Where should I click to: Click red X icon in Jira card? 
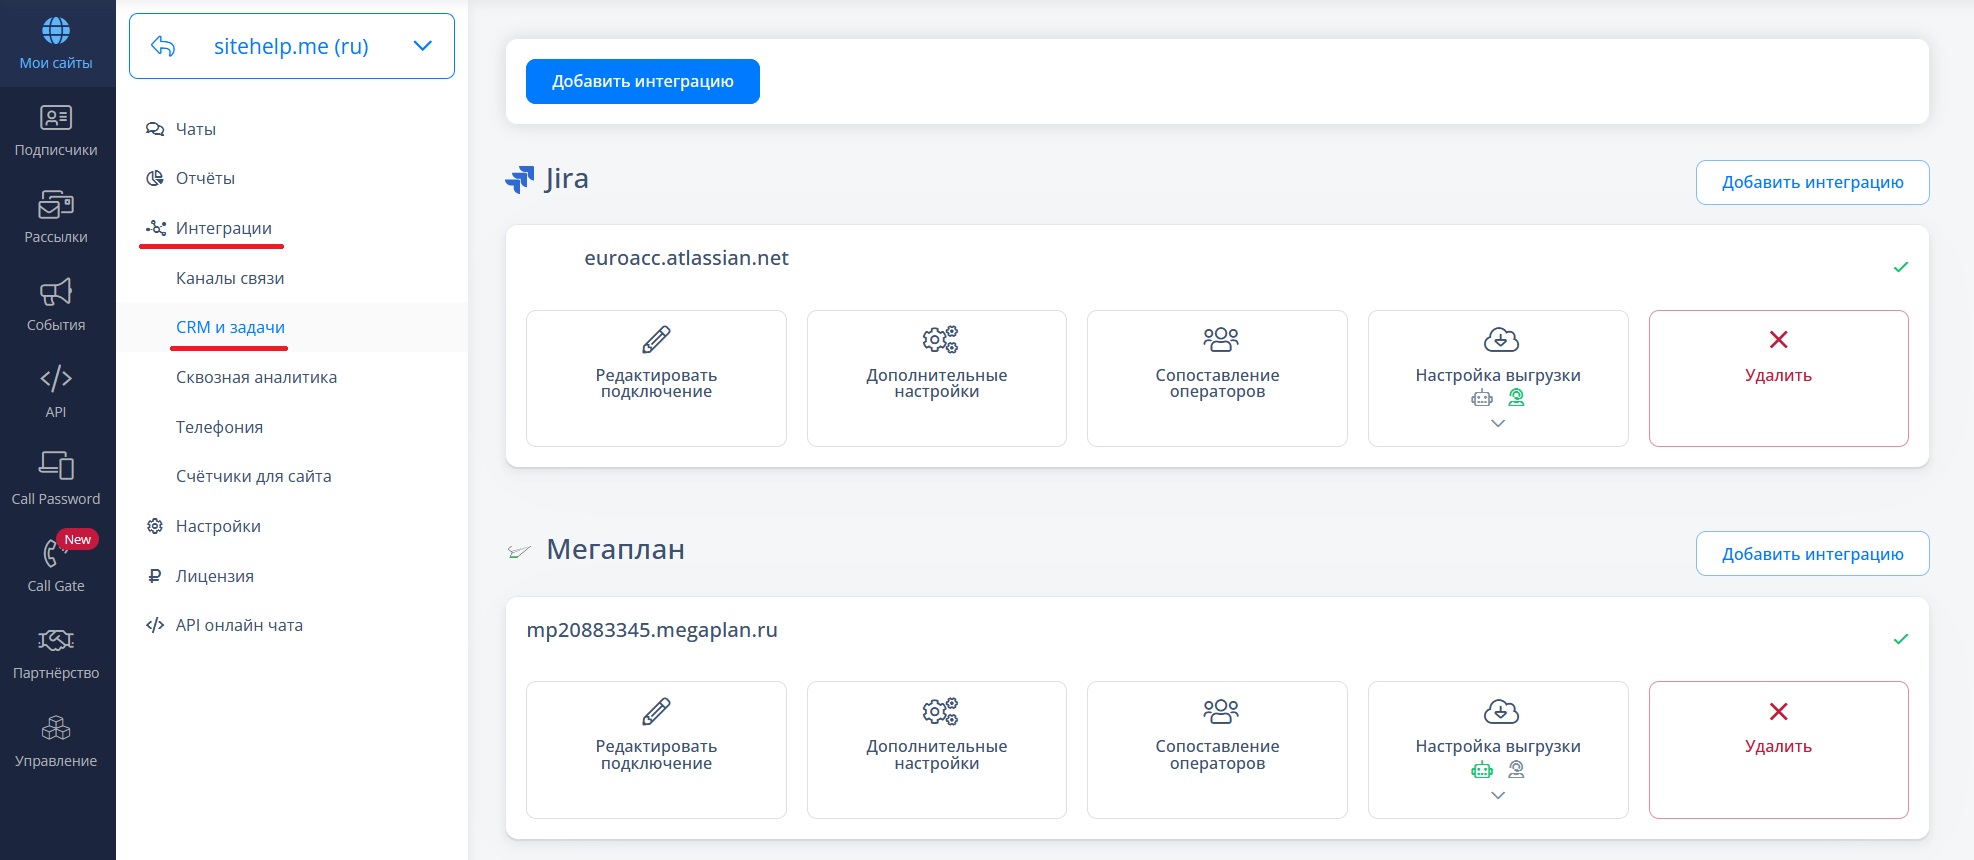[1778, 340]
